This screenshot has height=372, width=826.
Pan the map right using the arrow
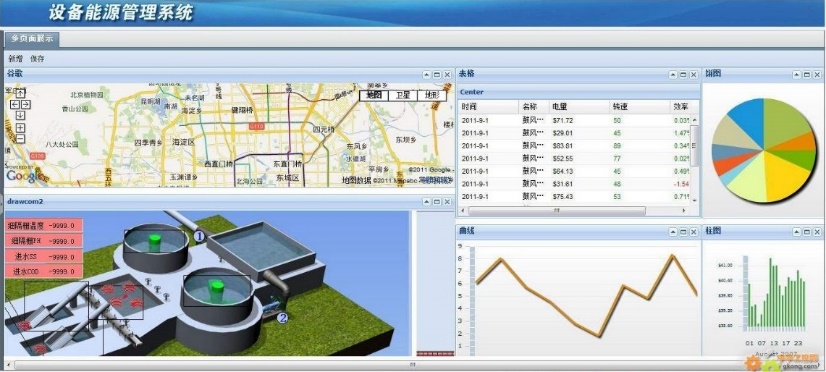(25, 104)
